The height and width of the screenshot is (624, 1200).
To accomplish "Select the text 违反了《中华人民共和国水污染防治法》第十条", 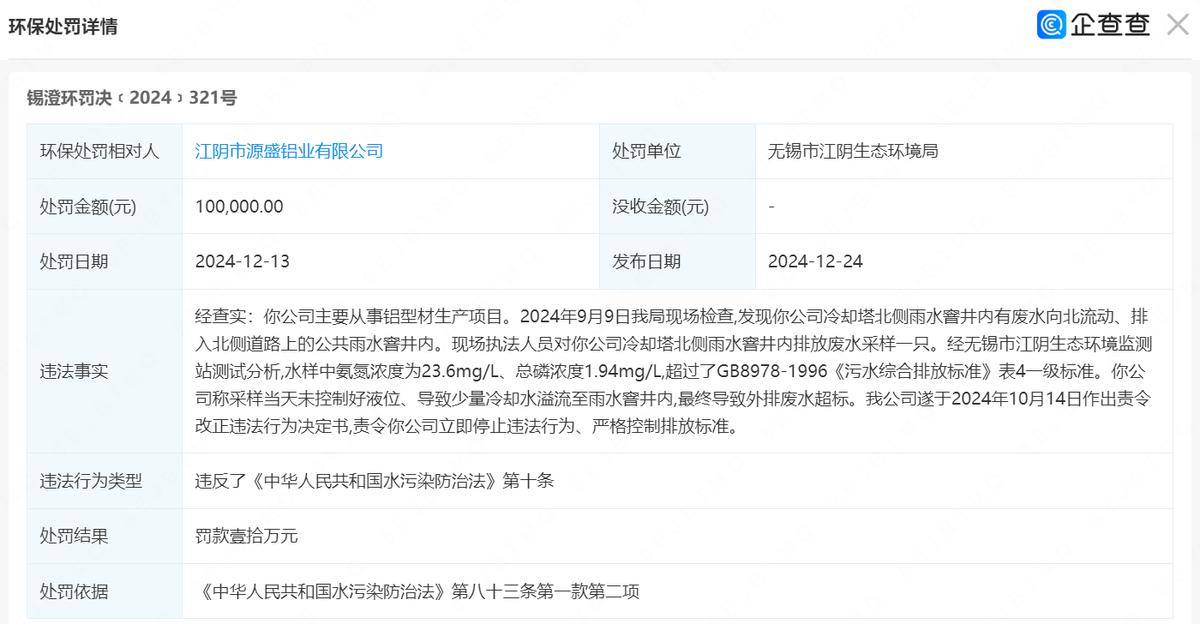I will point(374,481).
